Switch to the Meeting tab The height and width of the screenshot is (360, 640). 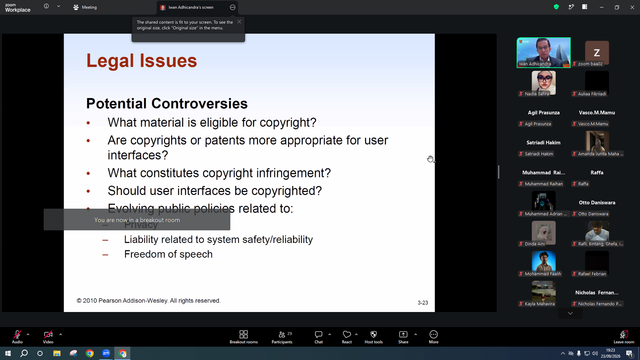85,7
